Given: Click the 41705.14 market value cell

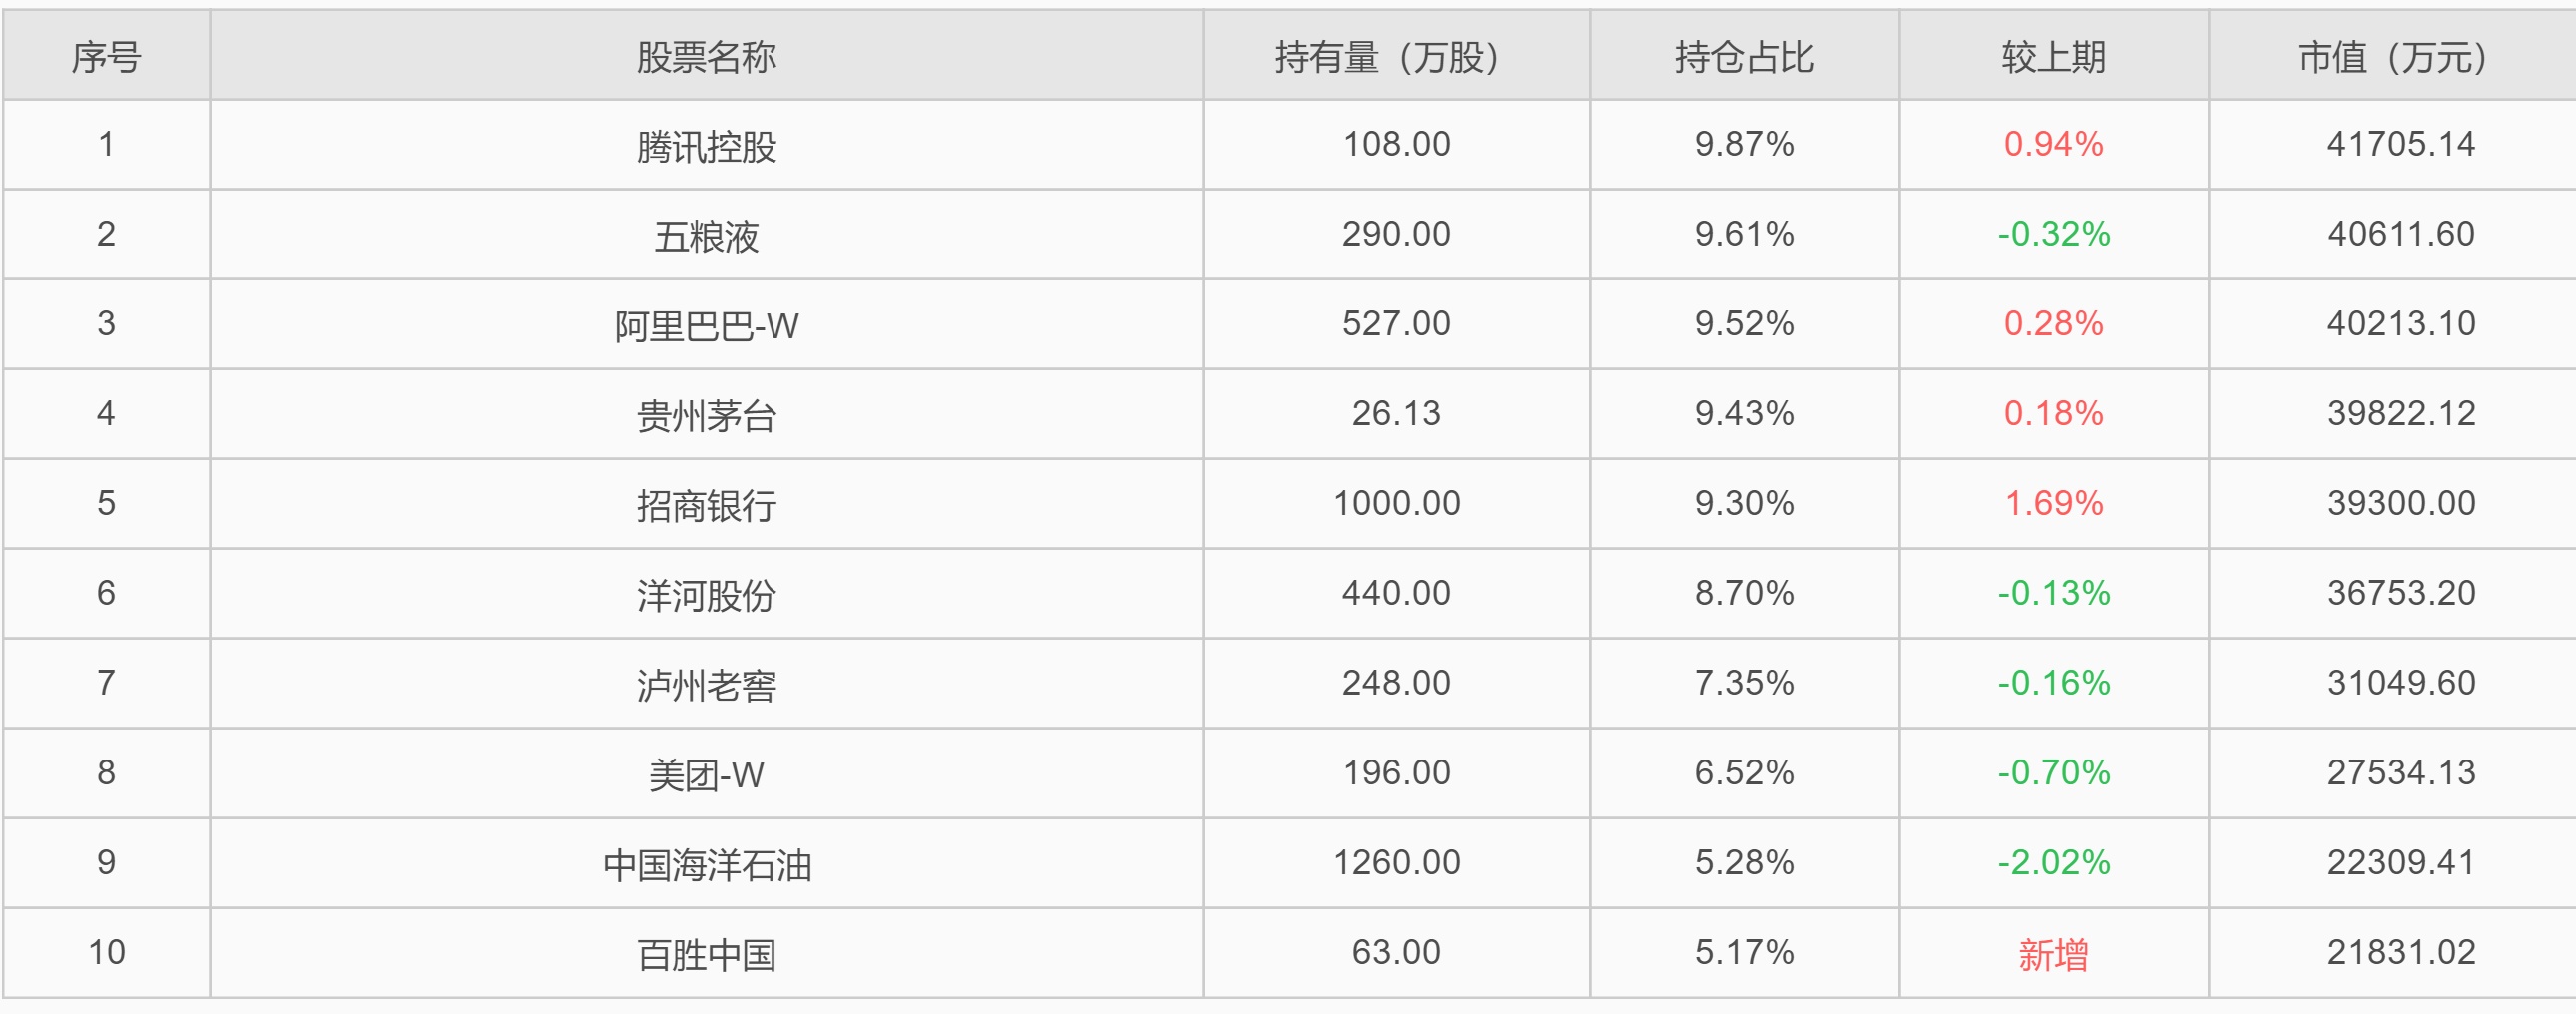Looking at the screenshot, I should pyautogui.click(x=2400, y=144).
